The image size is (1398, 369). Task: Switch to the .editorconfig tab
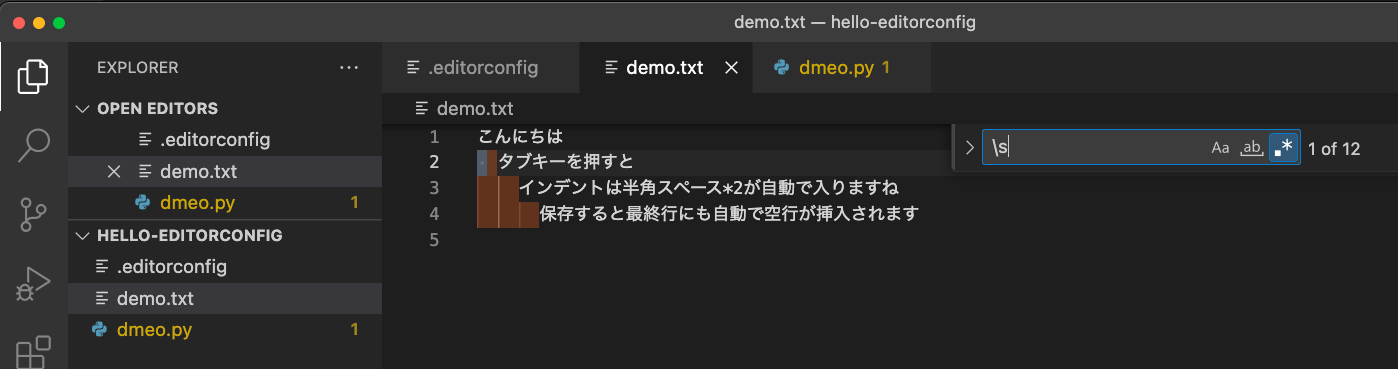481,68
